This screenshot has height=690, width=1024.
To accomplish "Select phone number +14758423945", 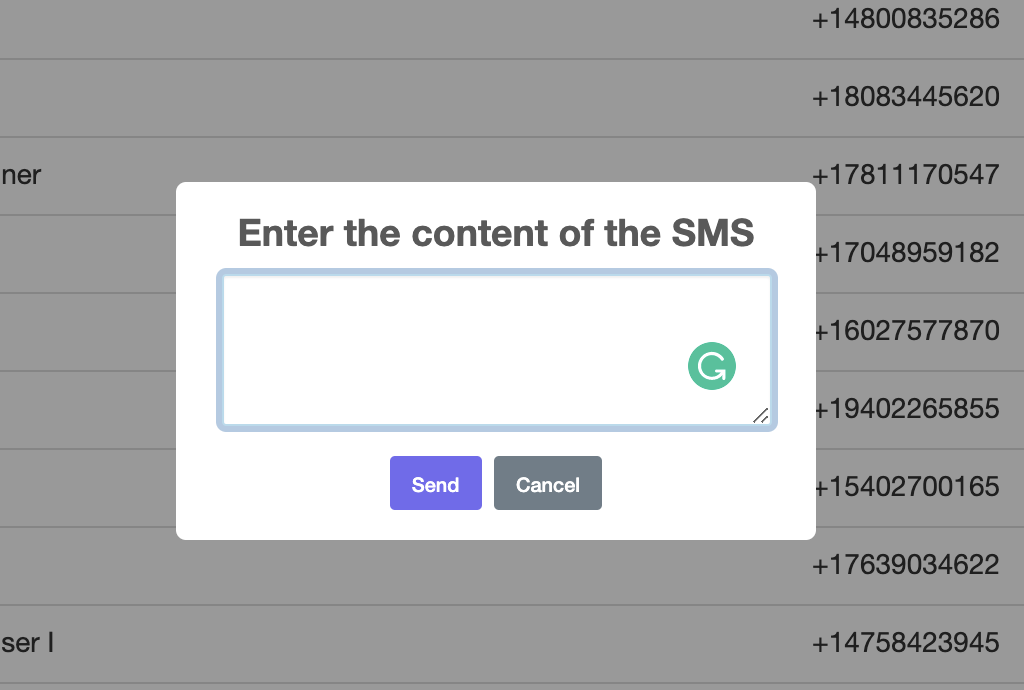I will [x=906, y=643].
